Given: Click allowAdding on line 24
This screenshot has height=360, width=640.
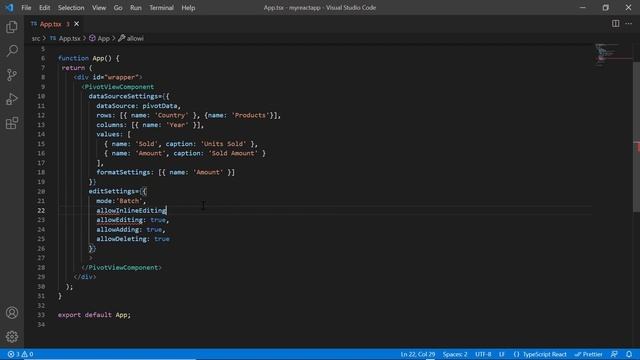Looking at the screenshot, I should click(x=118, y=229).
